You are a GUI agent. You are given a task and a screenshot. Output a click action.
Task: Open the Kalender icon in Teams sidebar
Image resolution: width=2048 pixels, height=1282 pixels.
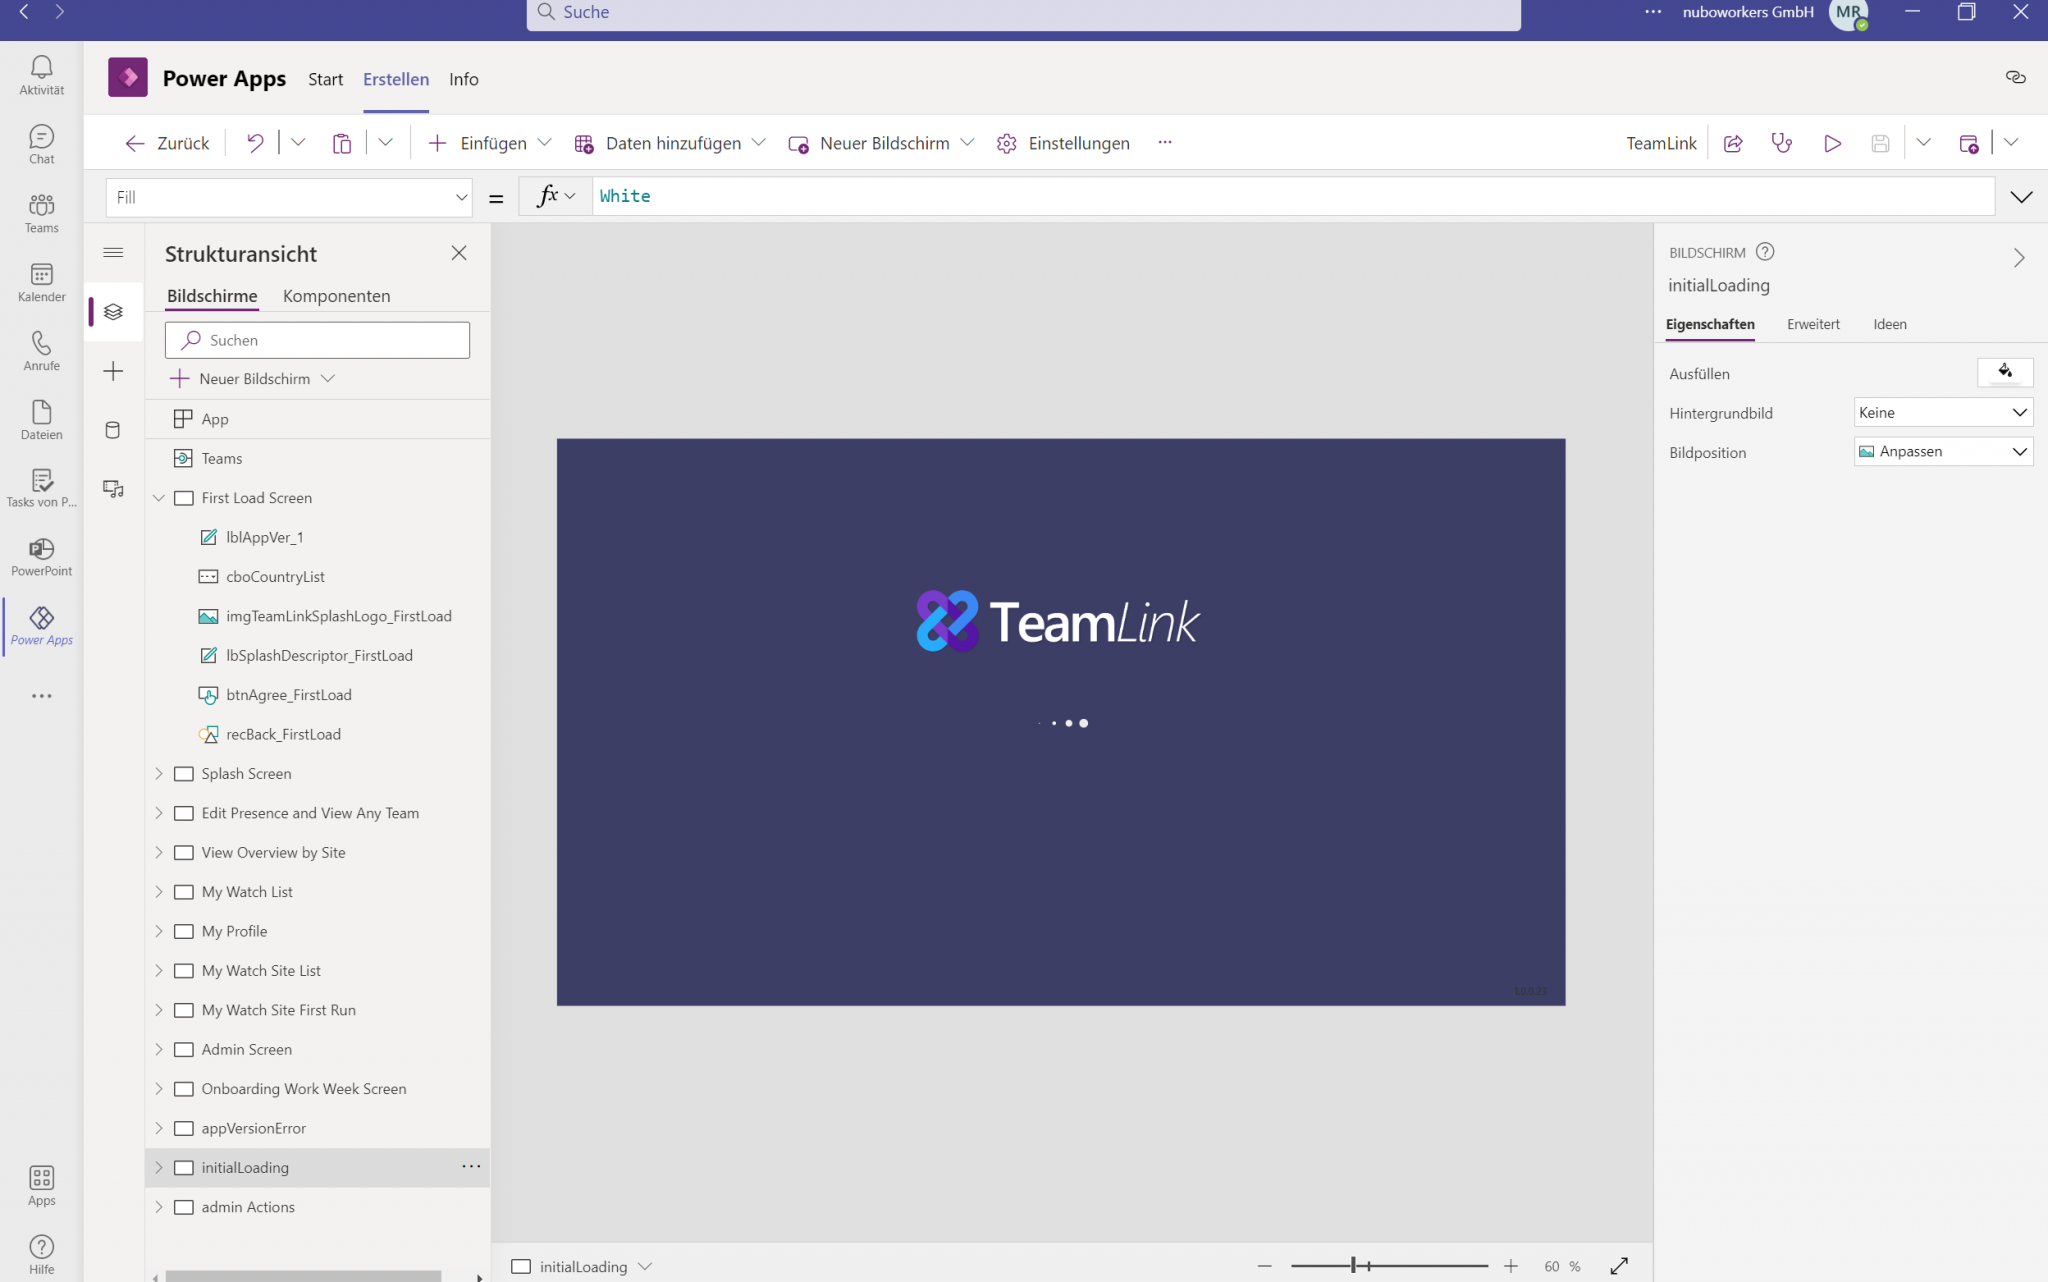coord(41,281)
